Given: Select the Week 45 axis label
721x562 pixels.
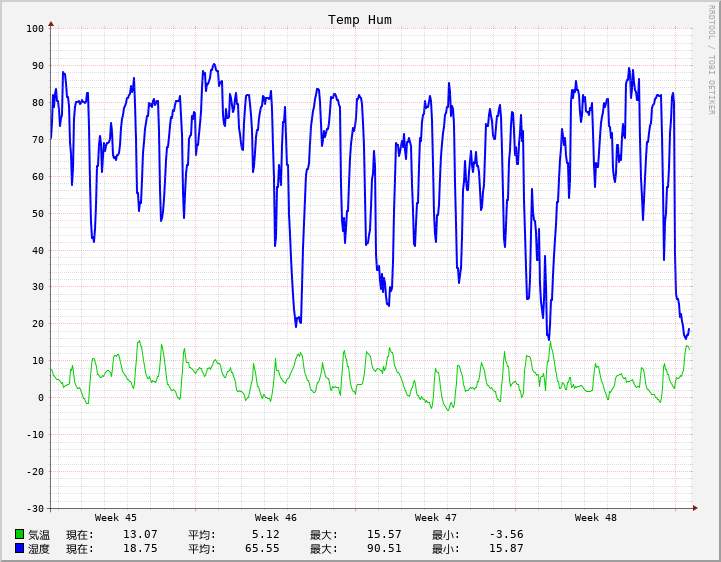Looking at the screenshot, I should click(x=116, y=518).
